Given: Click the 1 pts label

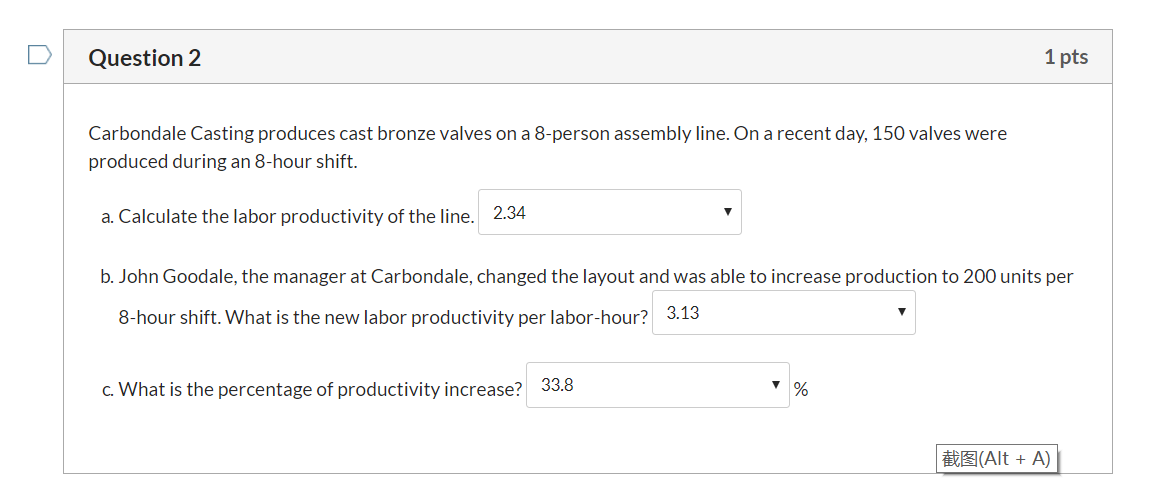Looking at the screenshot, I should [1066, 56].
